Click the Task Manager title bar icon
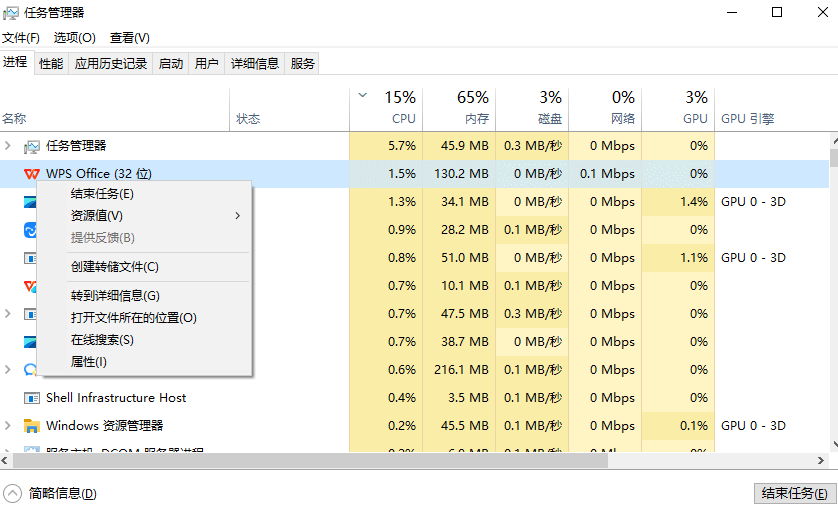 pos(12,13)
